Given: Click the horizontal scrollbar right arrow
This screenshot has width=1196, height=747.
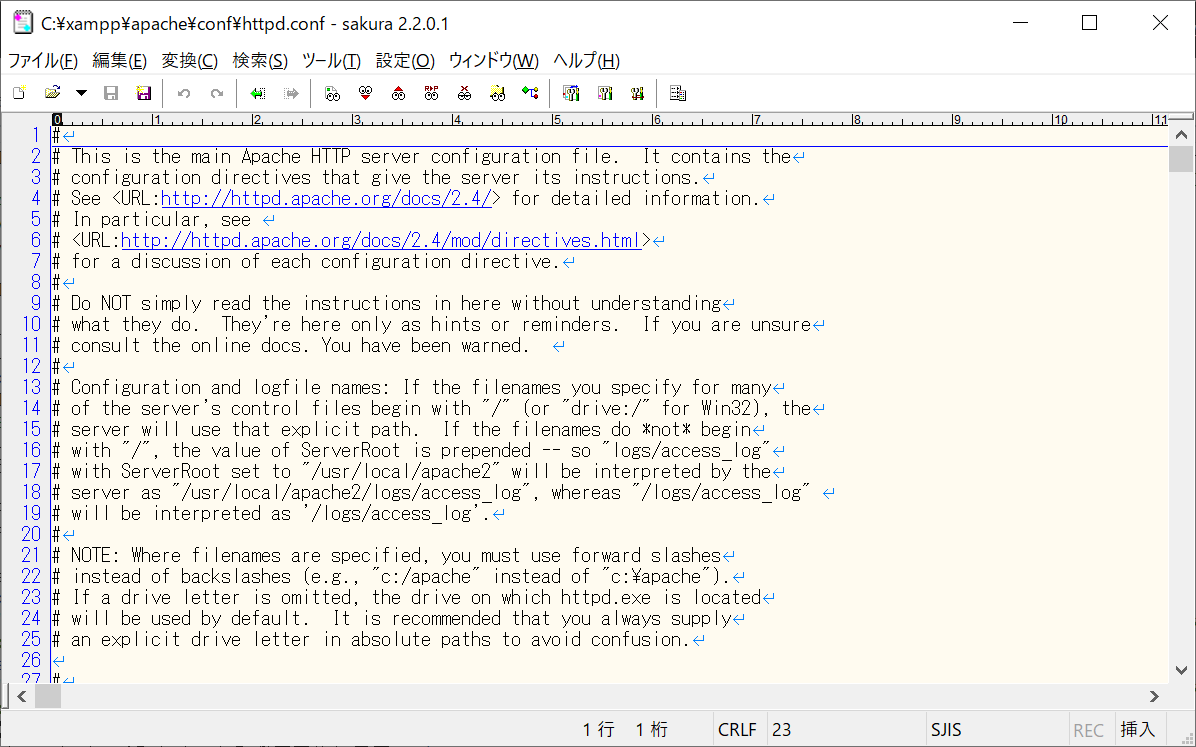Looking at the screenshot, I should pyautogui.click(x=1154, y=696).
